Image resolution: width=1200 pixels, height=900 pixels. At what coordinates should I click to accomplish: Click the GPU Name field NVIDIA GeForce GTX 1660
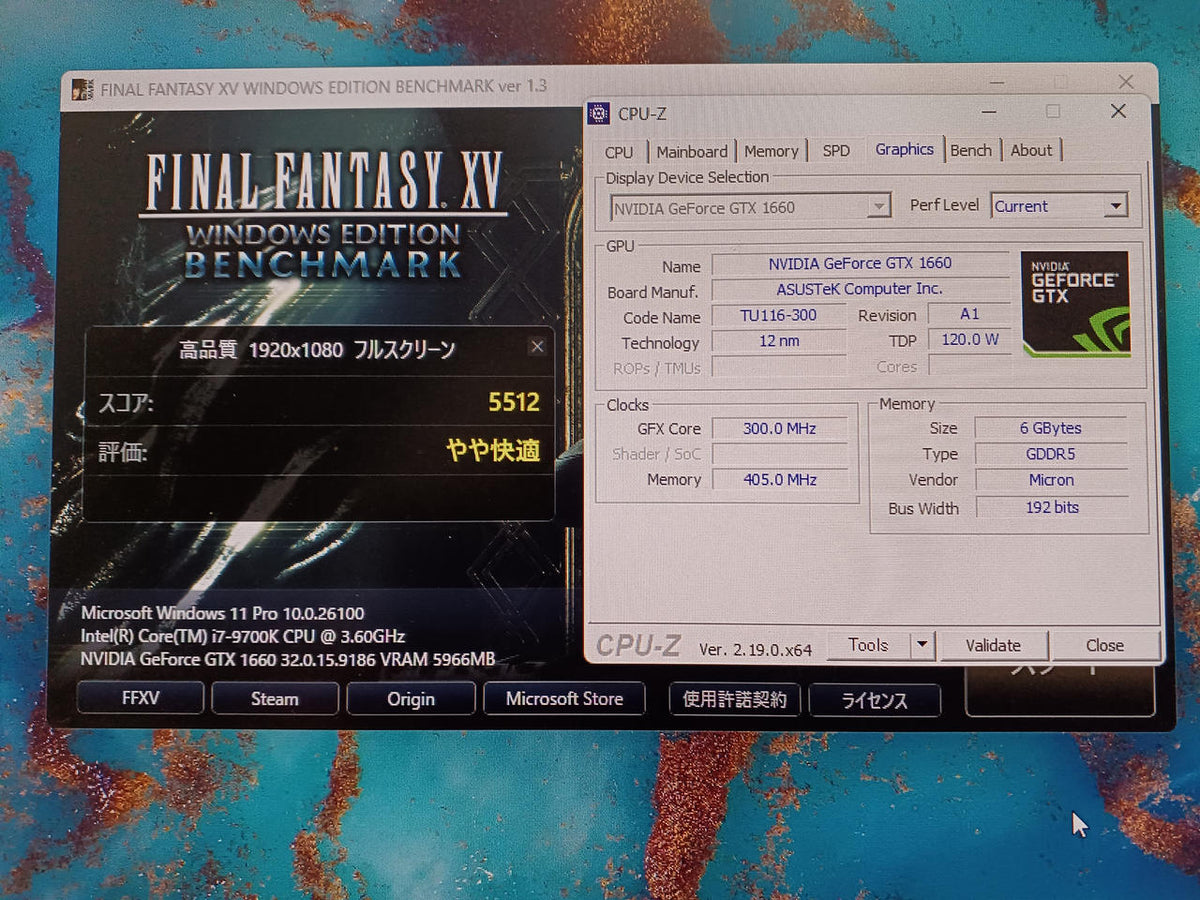point(860,264)
